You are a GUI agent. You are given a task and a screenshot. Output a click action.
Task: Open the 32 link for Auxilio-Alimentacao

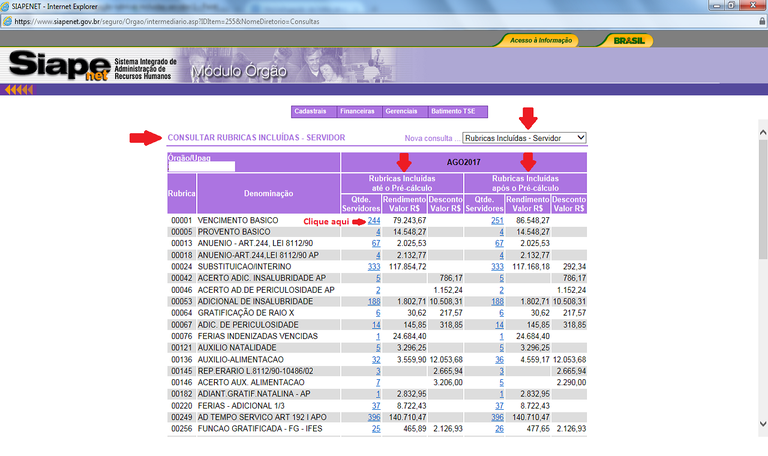click(376, 359)
